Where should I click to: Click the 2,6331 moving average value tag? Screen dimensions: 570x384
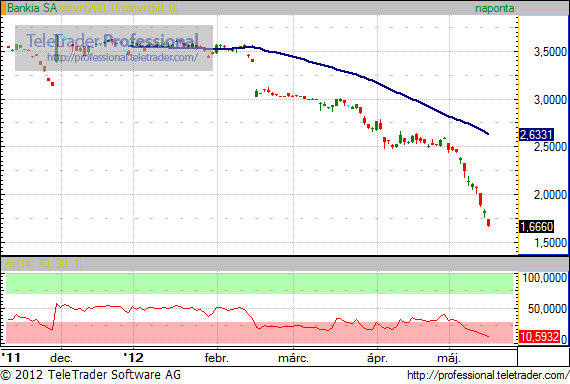tap(536, 135)
